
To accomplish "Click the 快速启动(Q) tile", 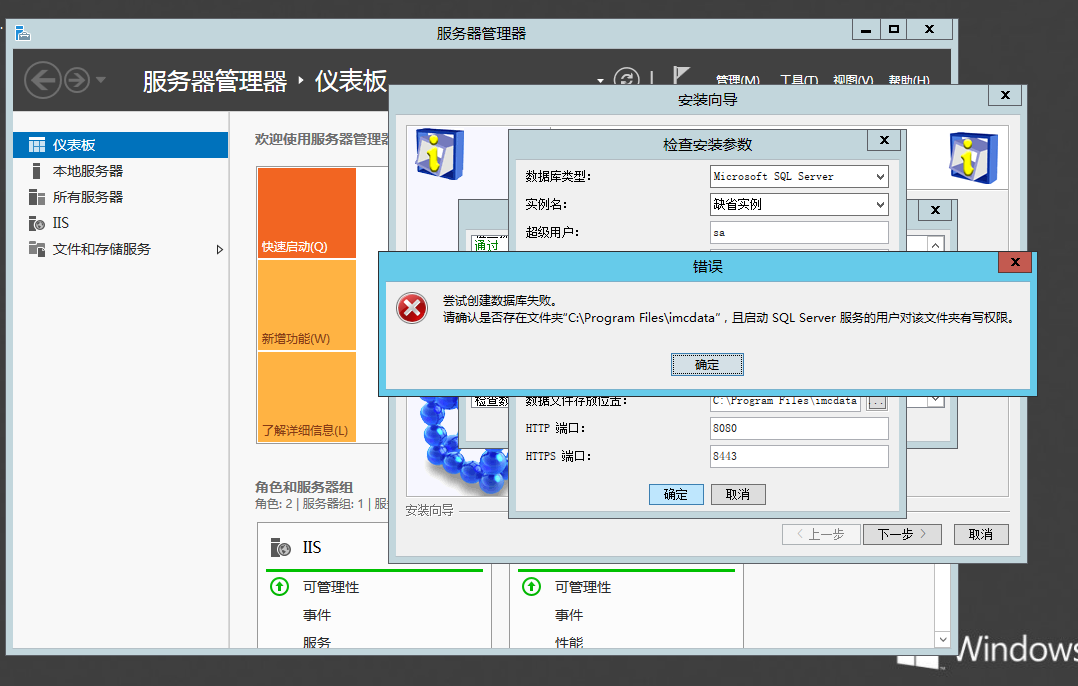I will click(307, 212).
